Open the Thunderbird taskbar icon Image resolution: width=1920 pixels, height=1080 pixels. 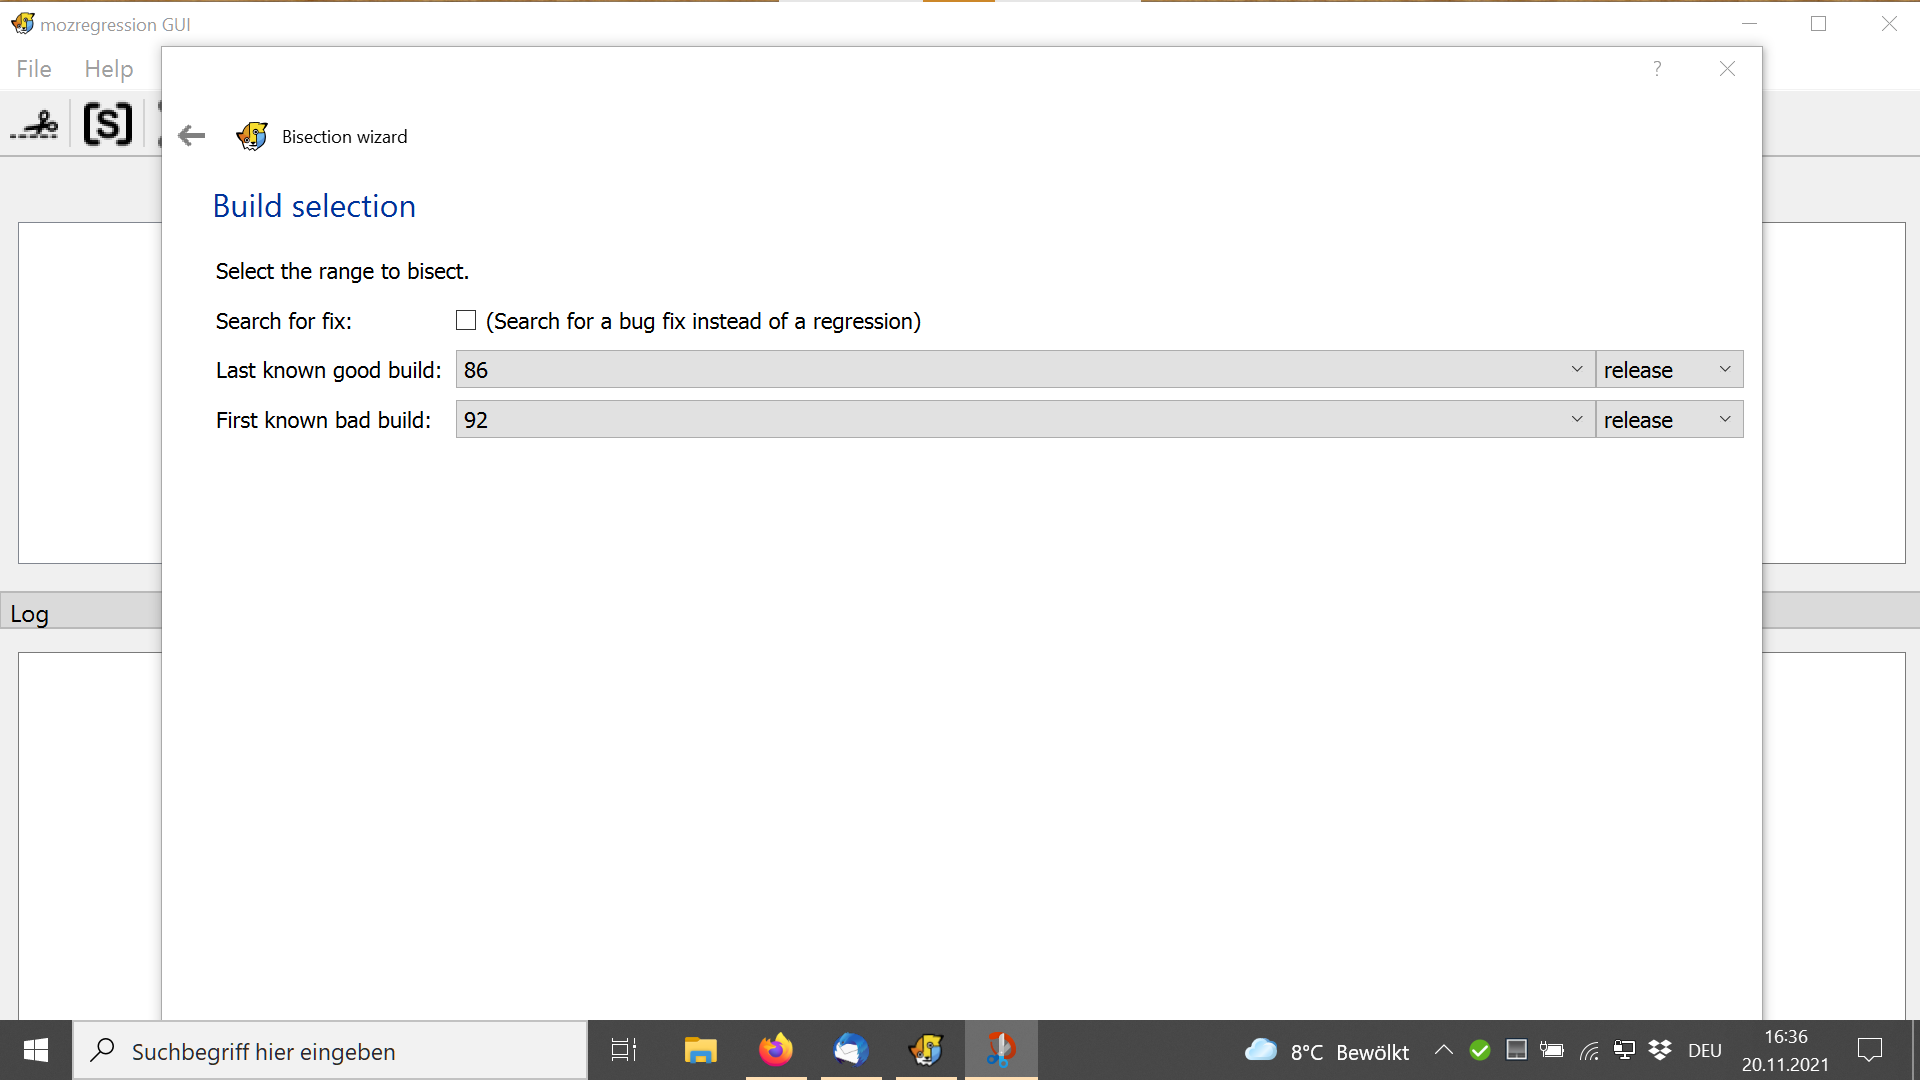coord(851,1050)
